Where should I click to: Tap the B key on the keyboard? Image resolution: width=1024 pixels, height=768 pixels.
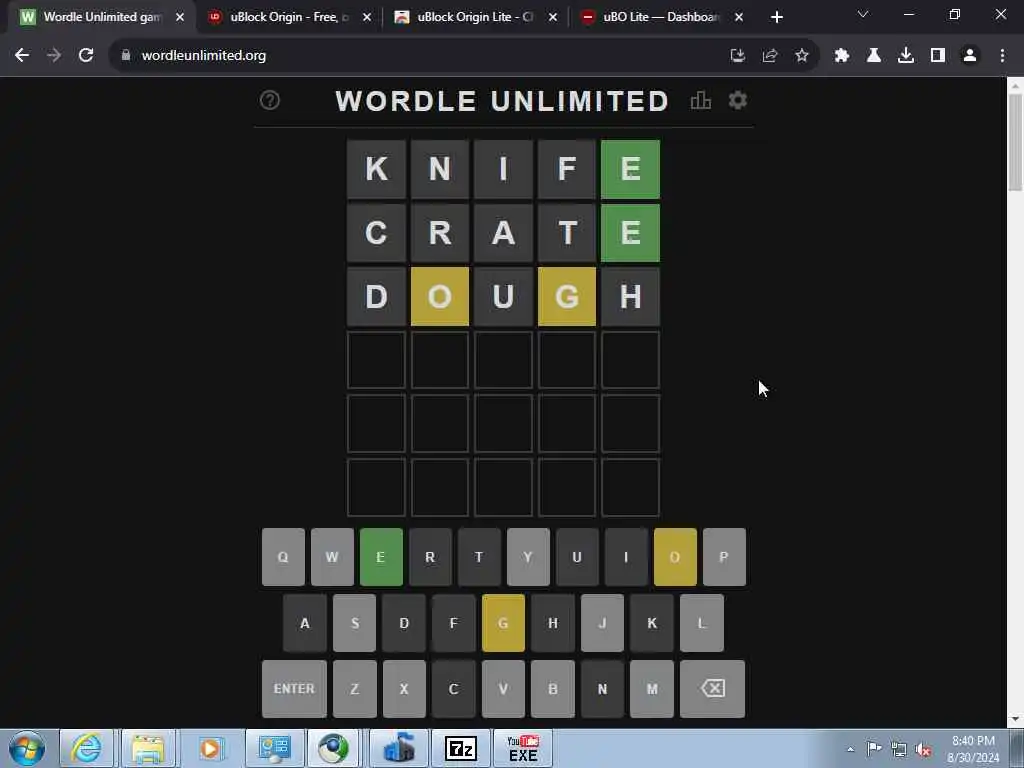click(552, 689)
